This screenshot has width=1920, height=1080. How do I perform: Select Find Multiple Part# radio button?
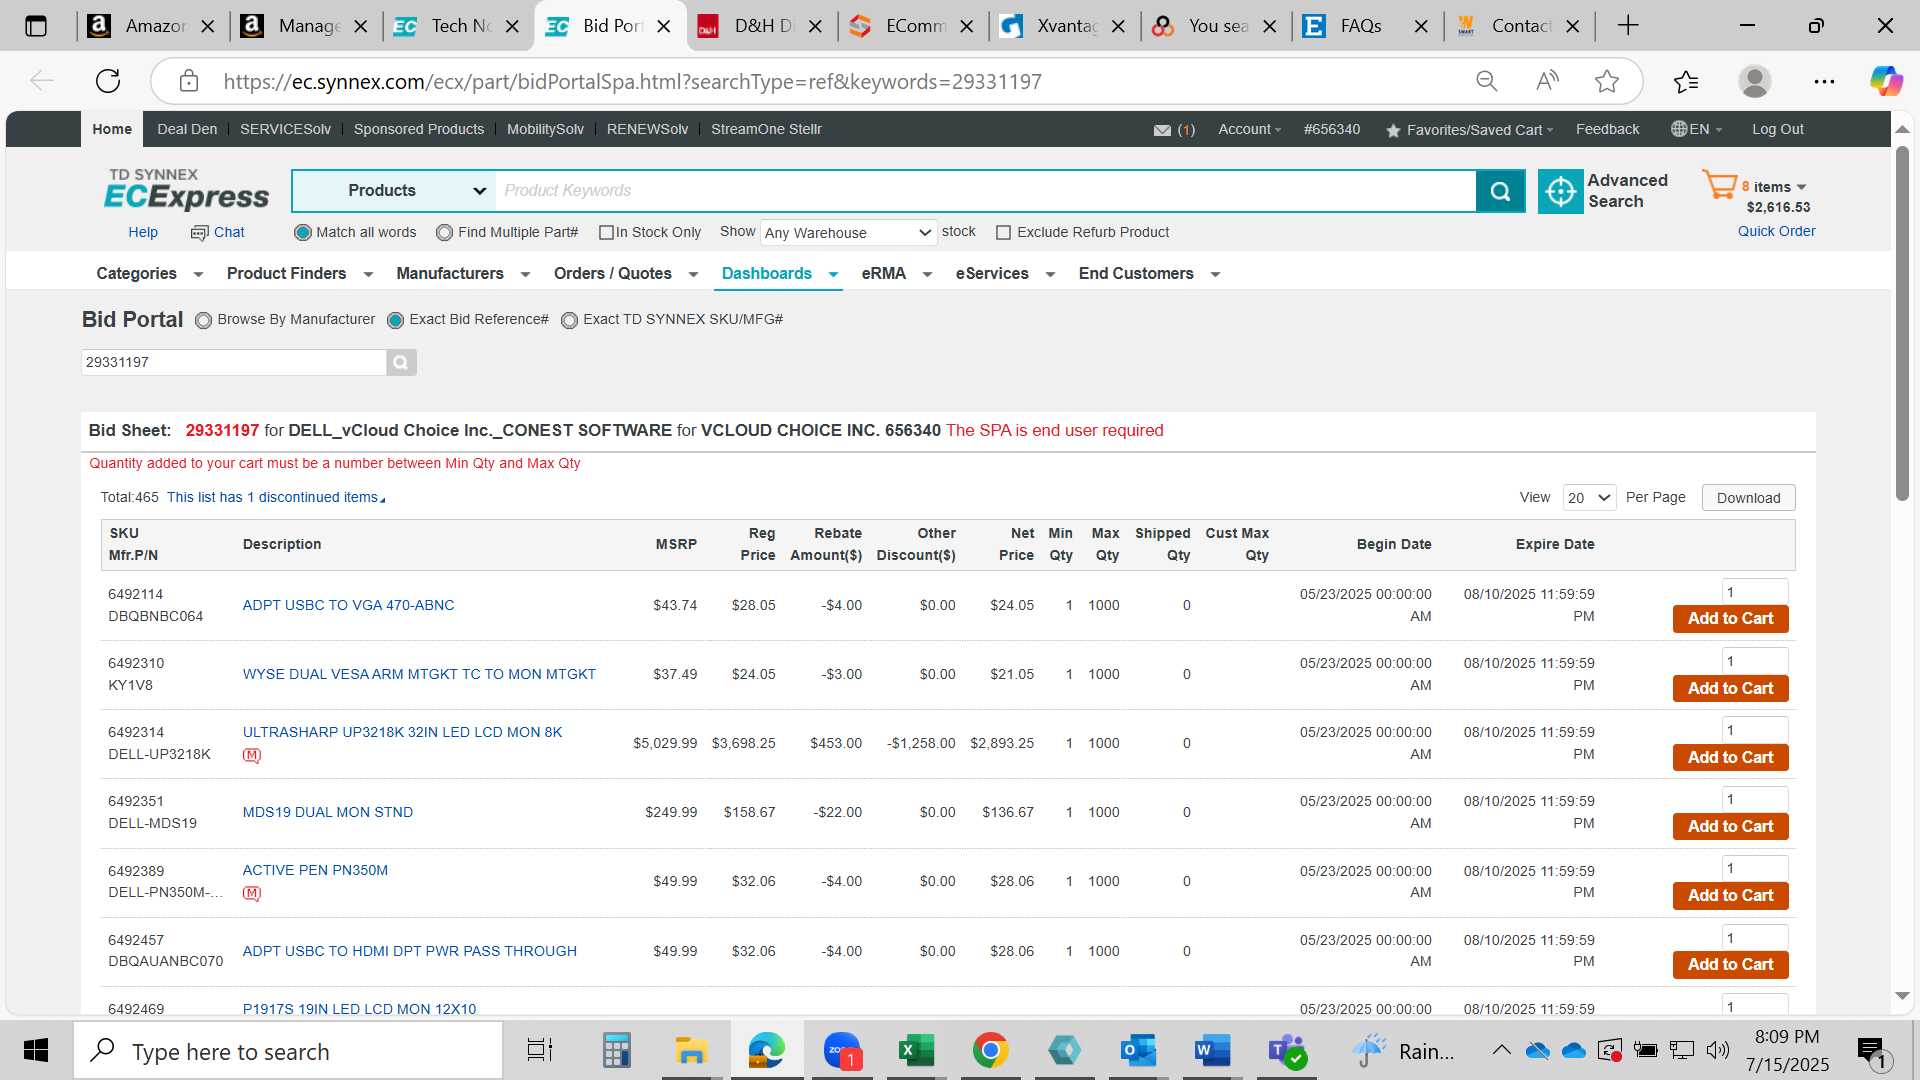point(444,233)
